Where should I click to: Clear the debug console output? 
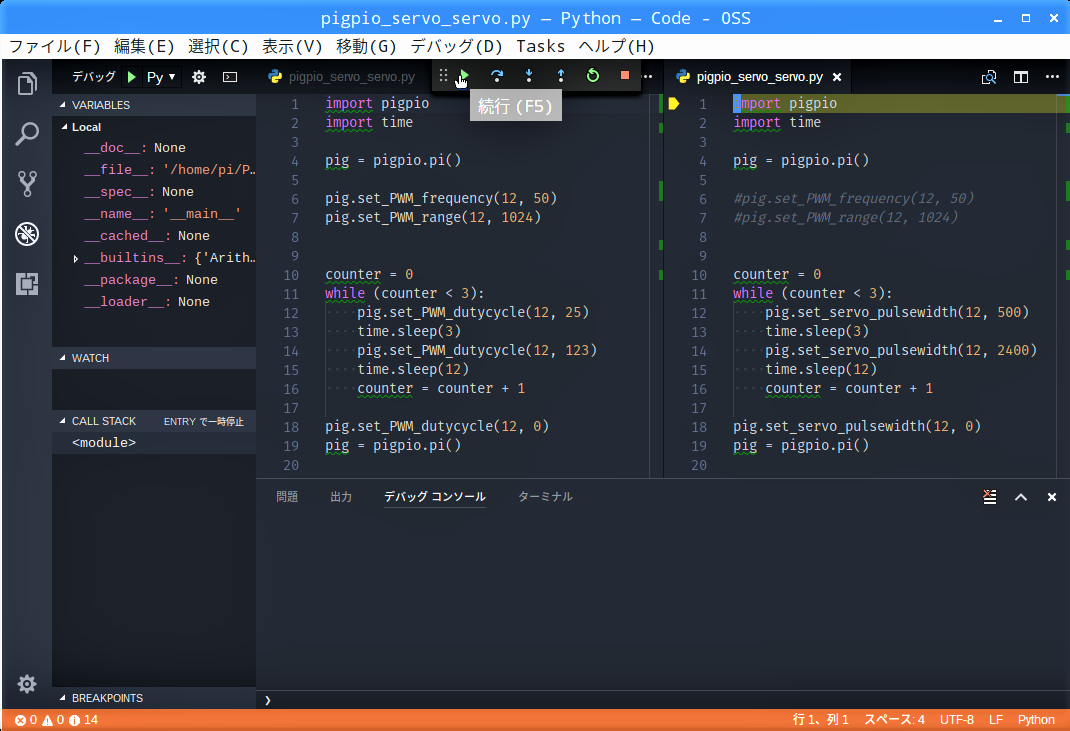pos(989,497)
